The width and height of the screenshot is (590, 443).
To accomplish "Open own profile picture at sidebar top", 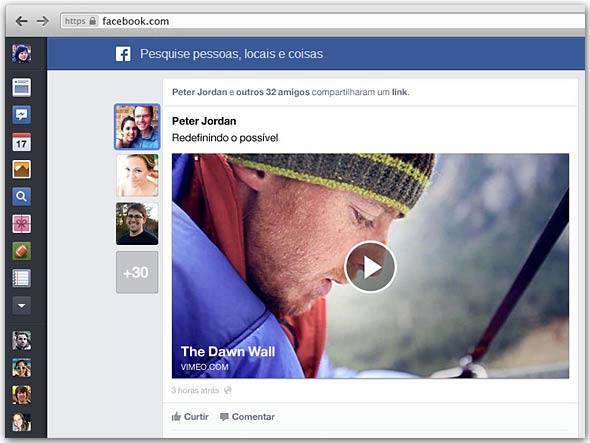I will [x=21, y=53].
